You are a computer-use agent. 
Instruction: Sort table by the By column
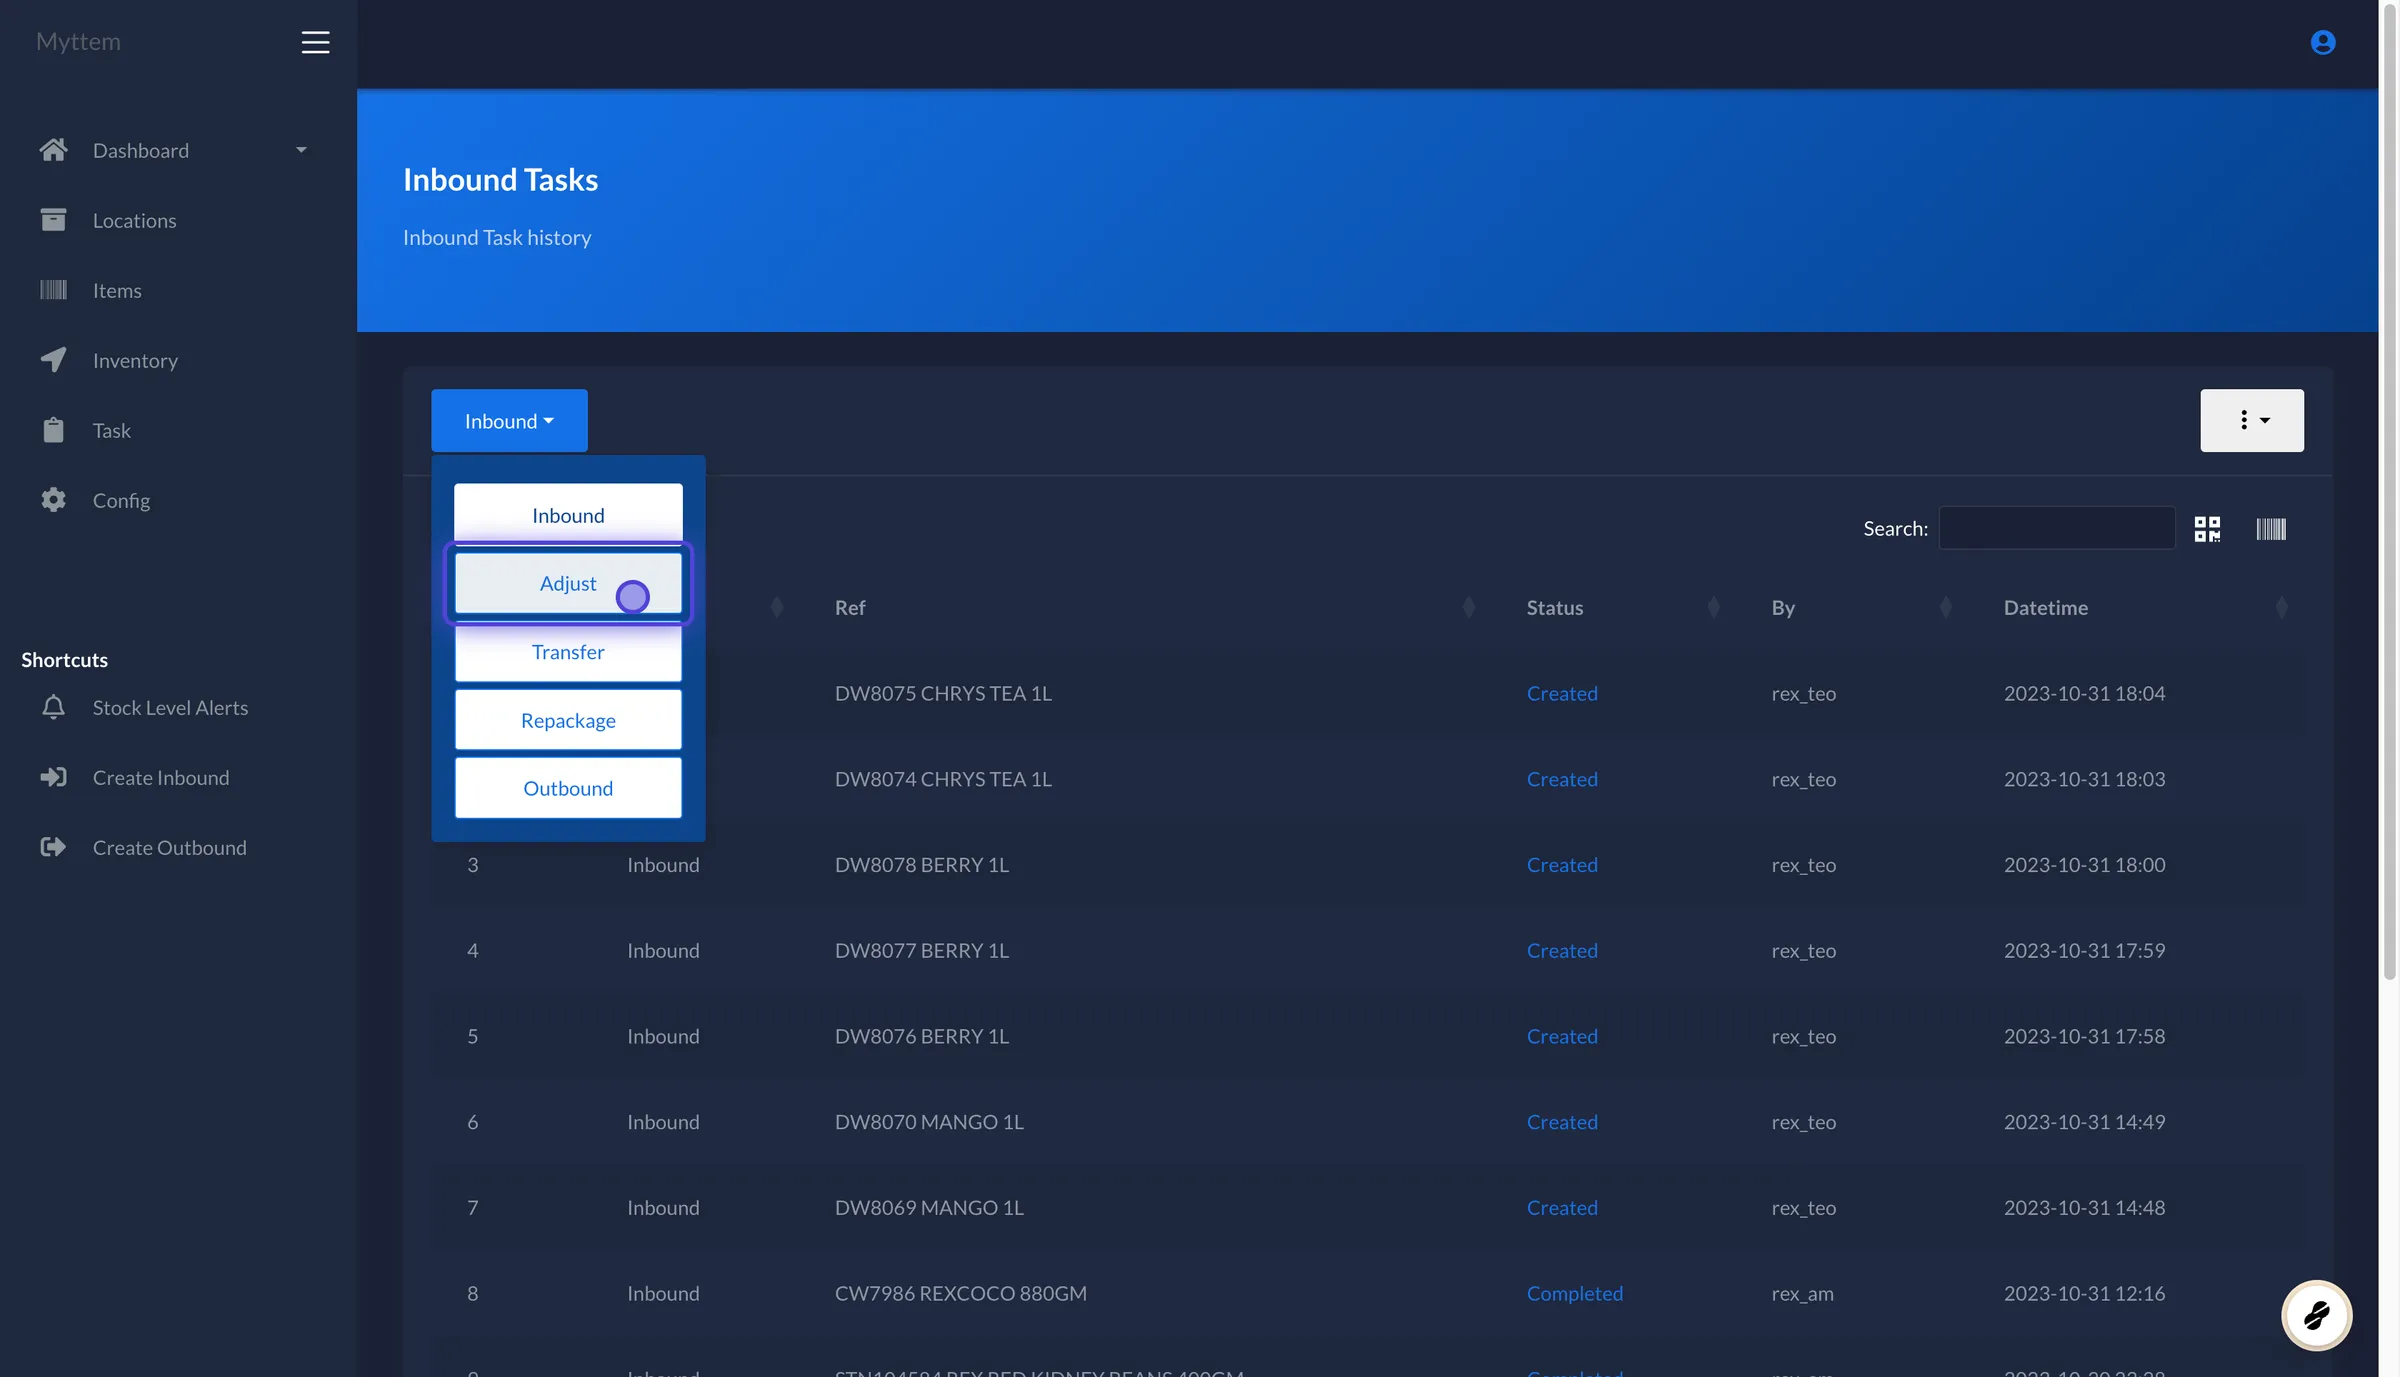(x=1945, y=608)
